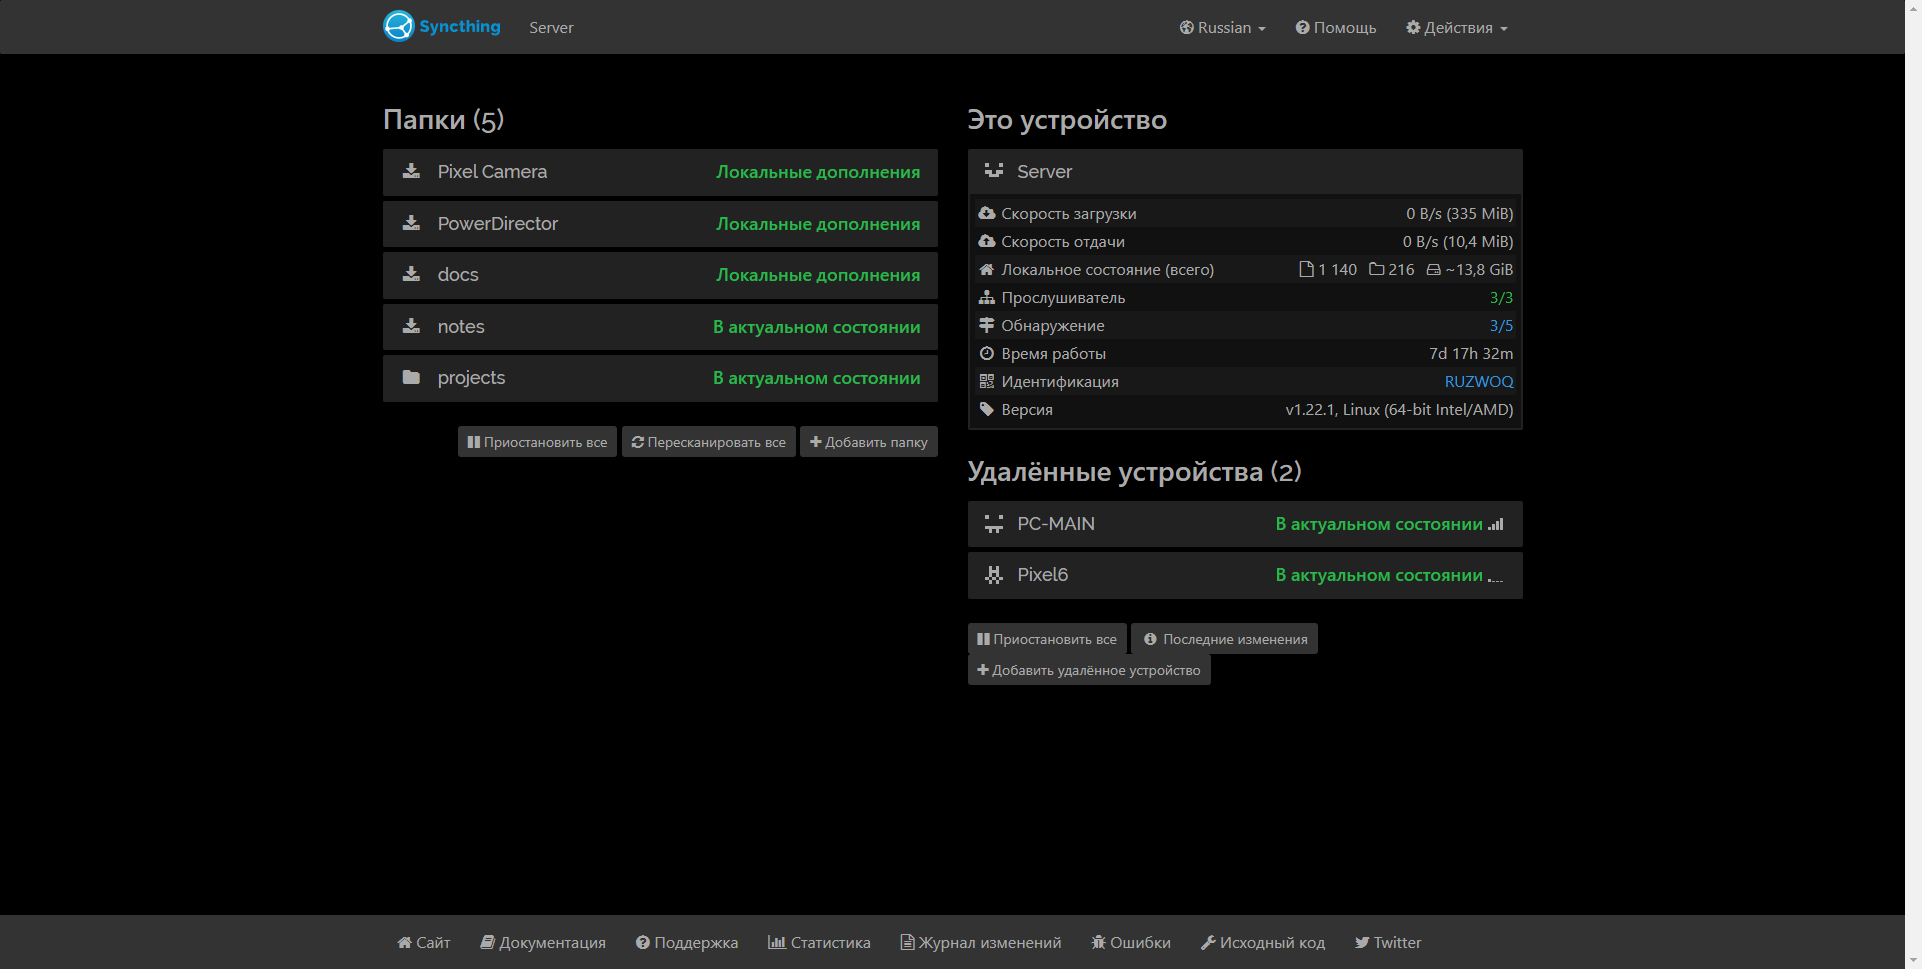Click the download rate 0 B/s (335 MiB)
Screen dimensions: 1922x969
point(1459,214)
